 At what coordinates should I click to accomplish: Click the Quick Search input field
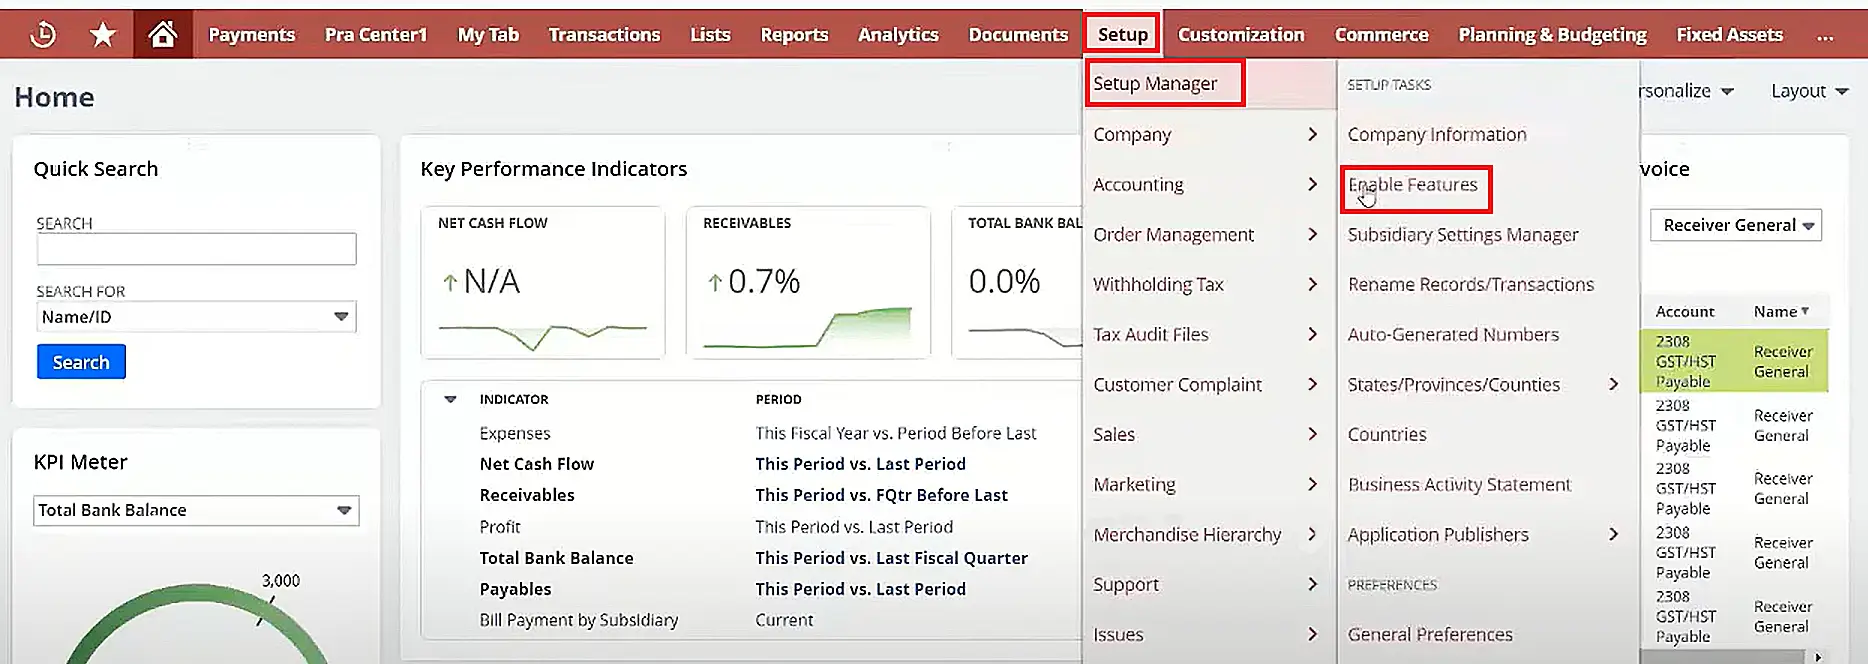(196, 249)
